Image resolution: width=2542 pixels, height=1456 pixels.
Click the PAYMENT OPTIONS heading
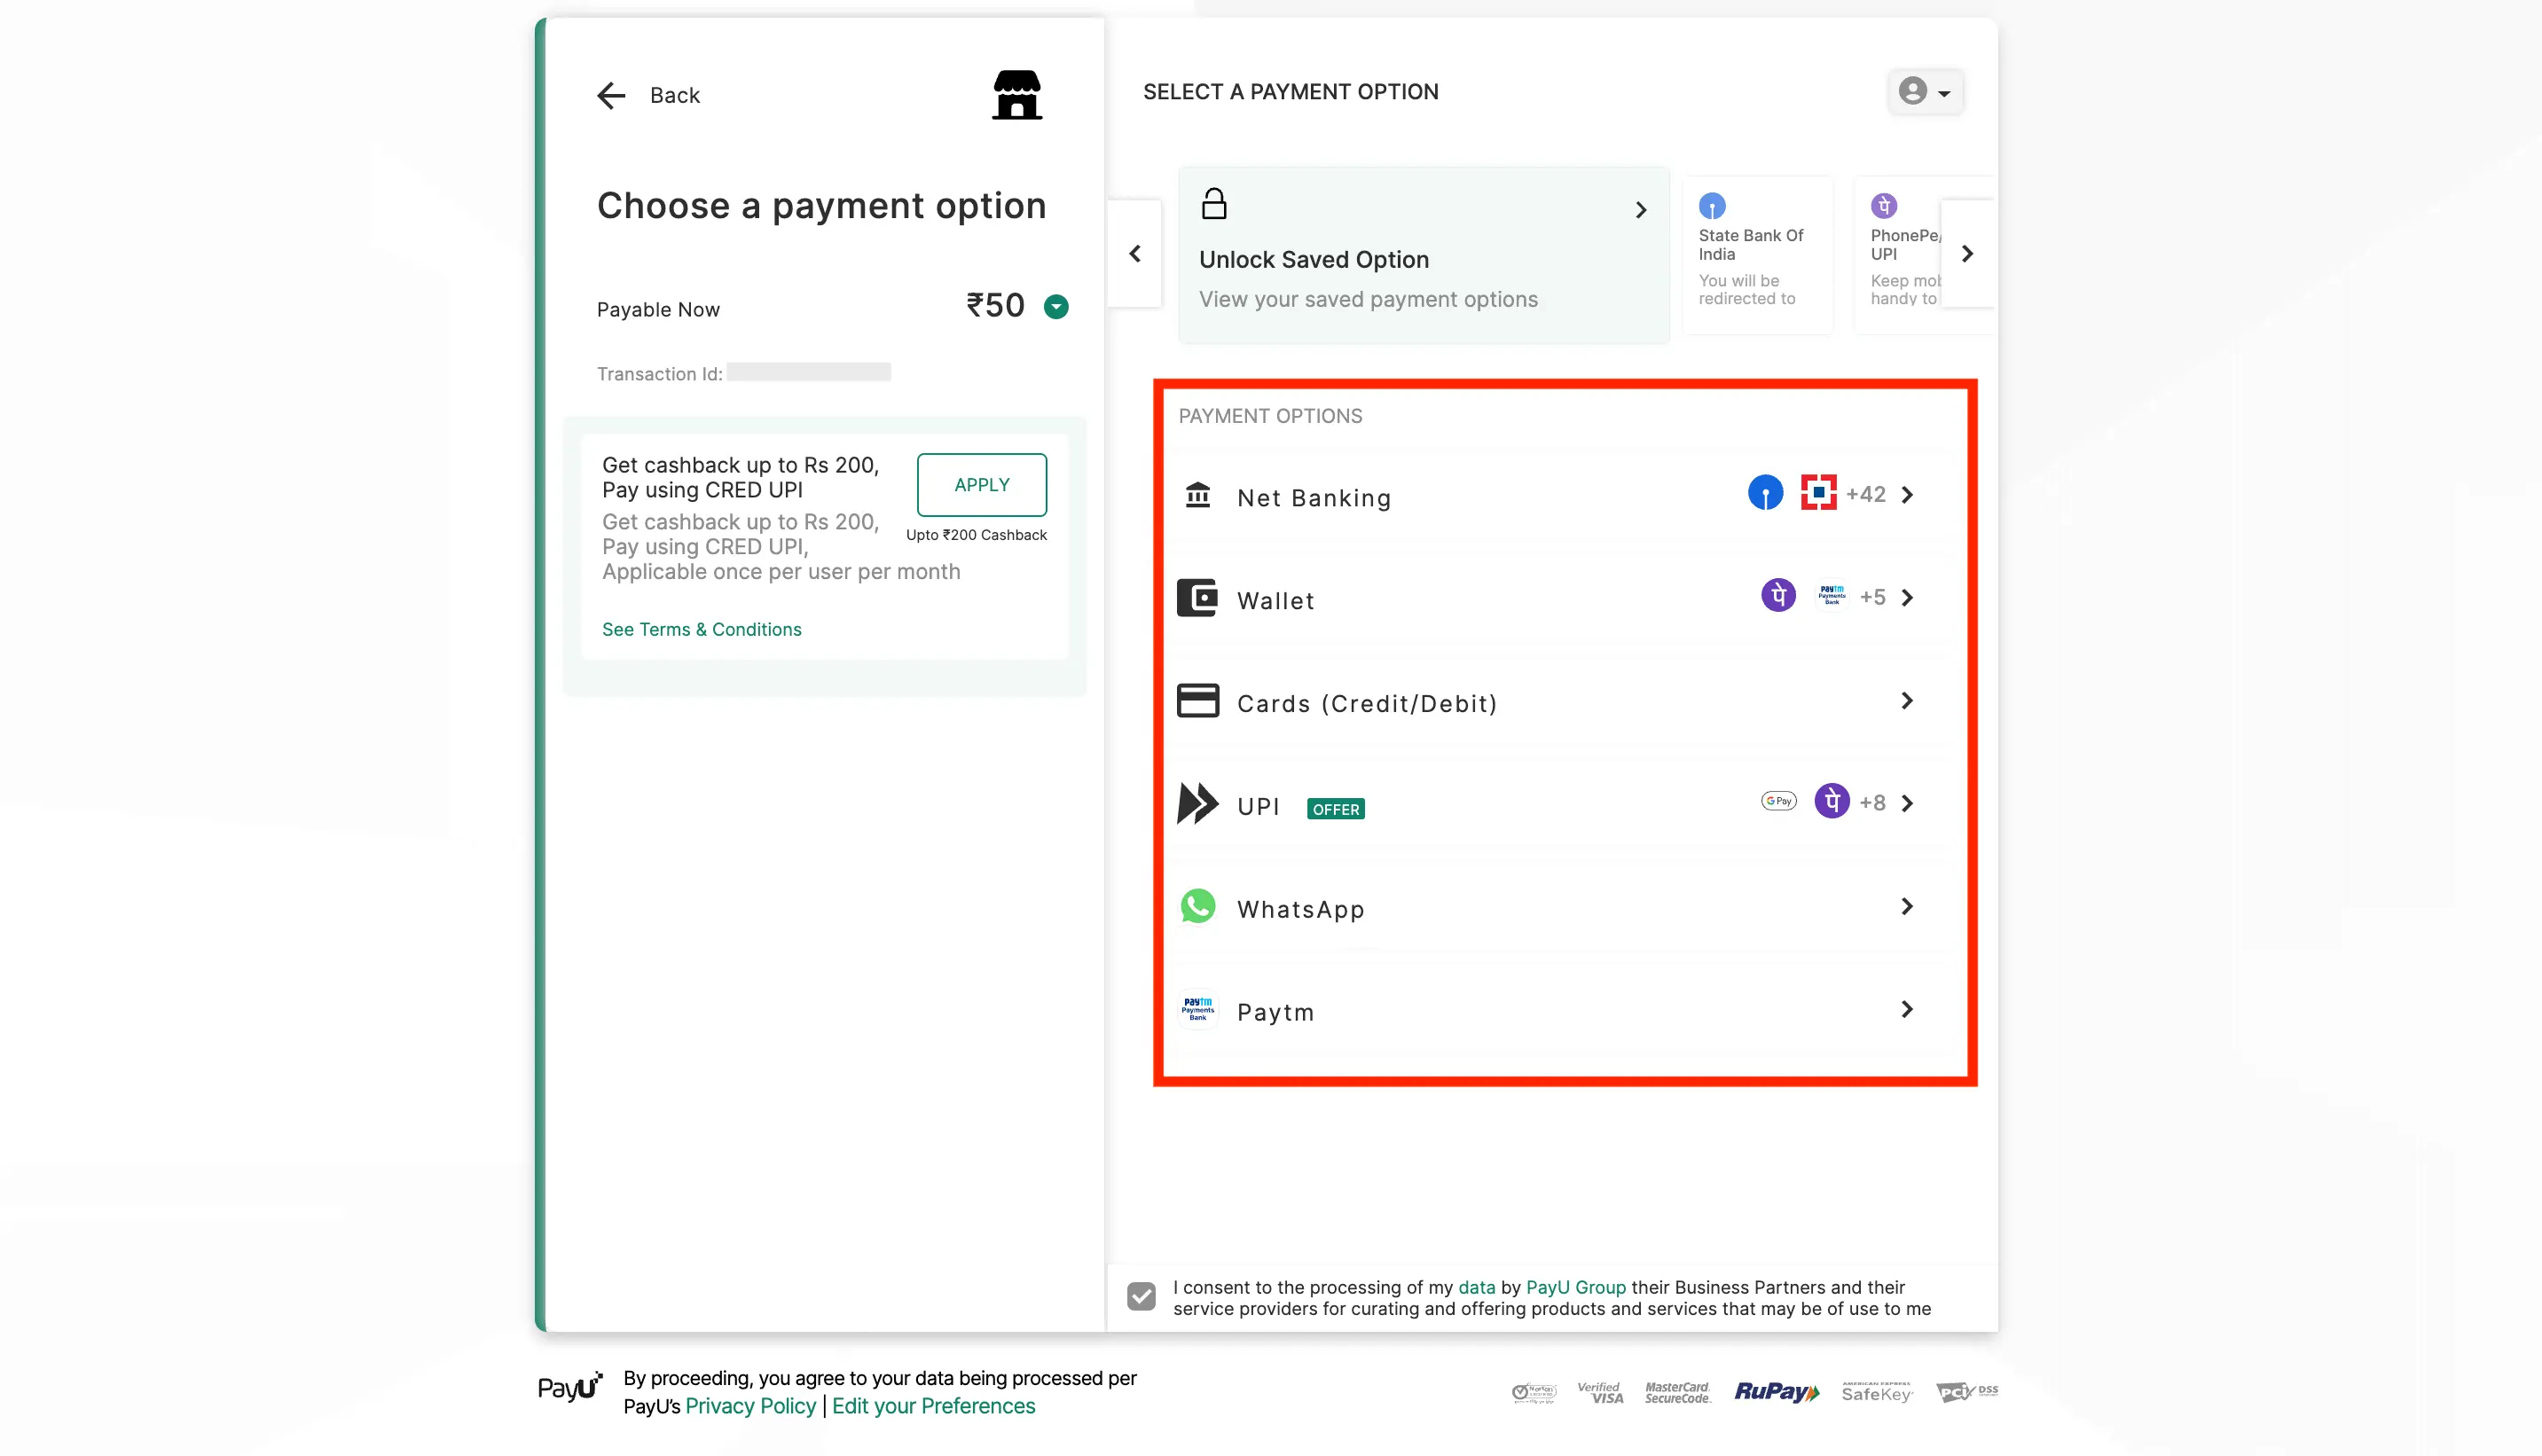pyautogui.click(x=1270, y=416)
